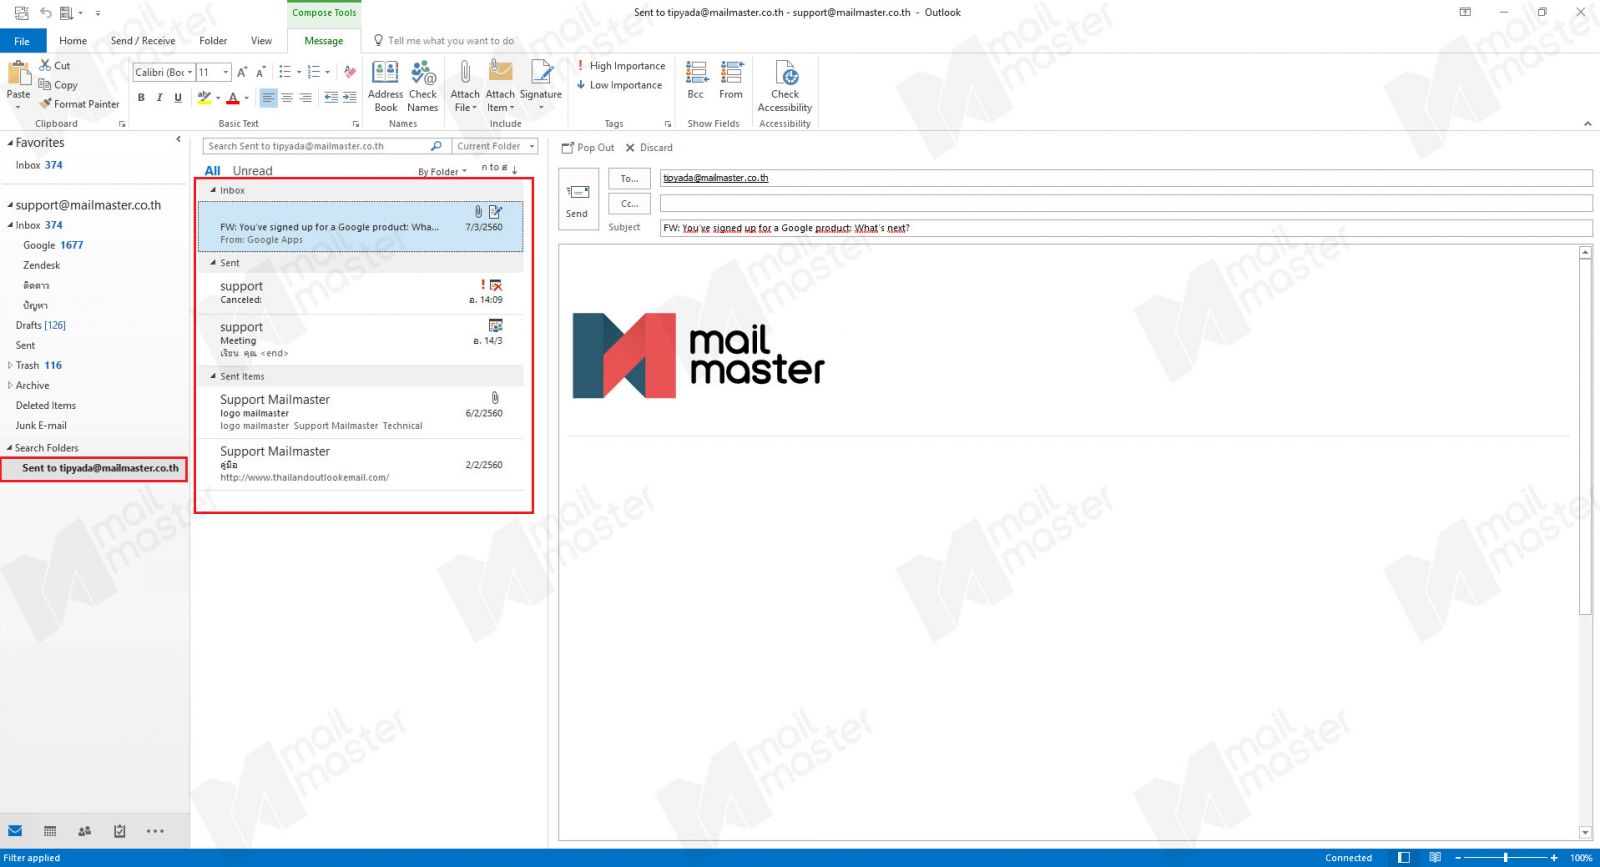Open more navigation options ellipsis
This screenshot has height=867, width=1600.
tap(155, 831)
